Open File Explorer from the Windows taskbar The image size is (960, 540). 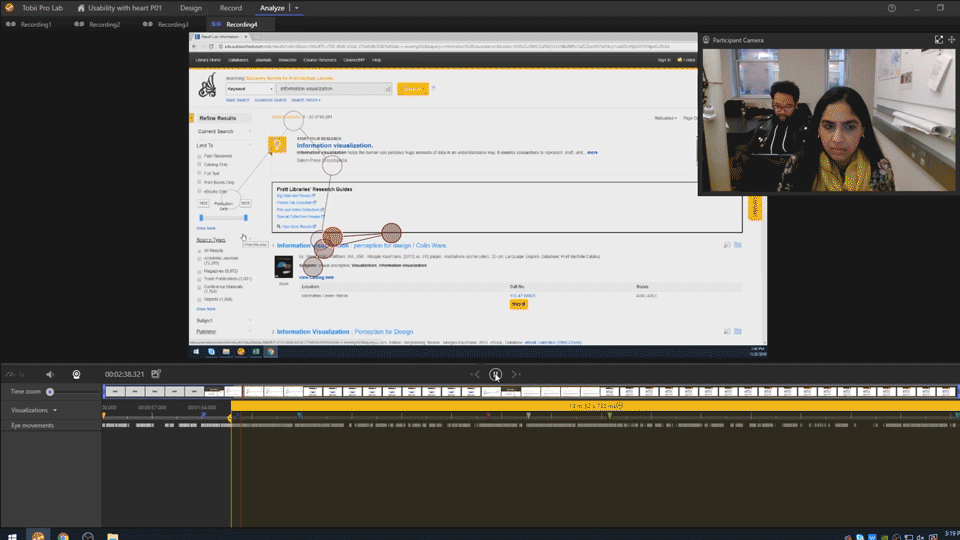click(x=113, y=536)
